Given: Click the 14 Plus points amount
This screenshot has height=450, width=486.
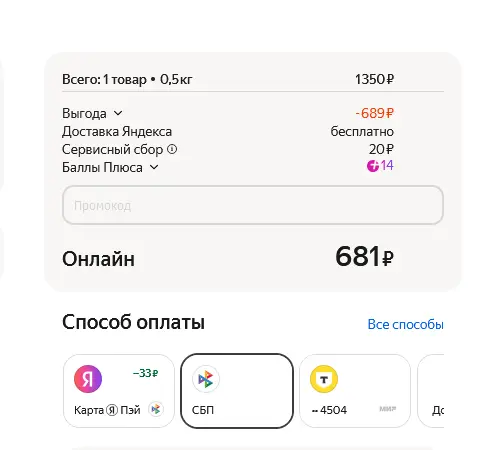Looking at the screenshot, I should pyautogui.click(x=387, y=166).
